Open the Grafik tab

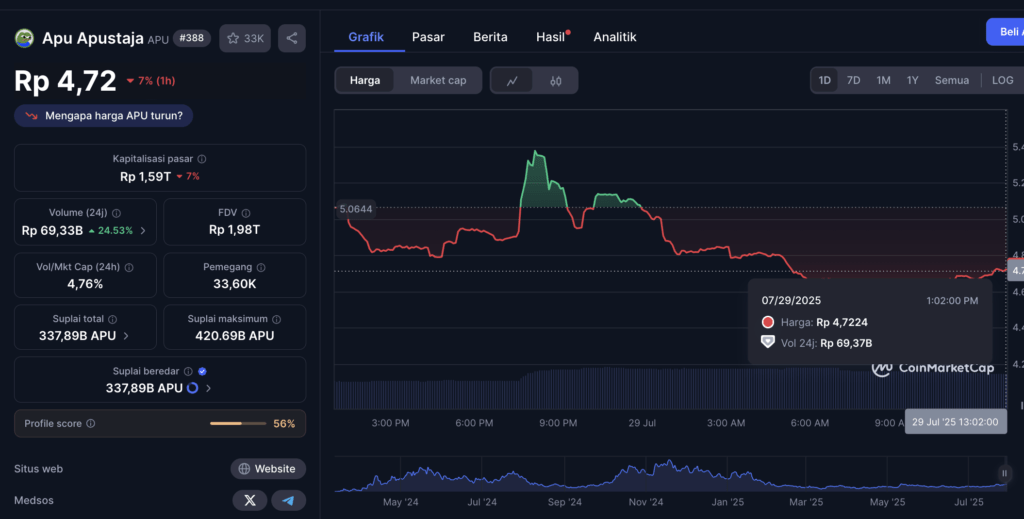coord(366,37)
